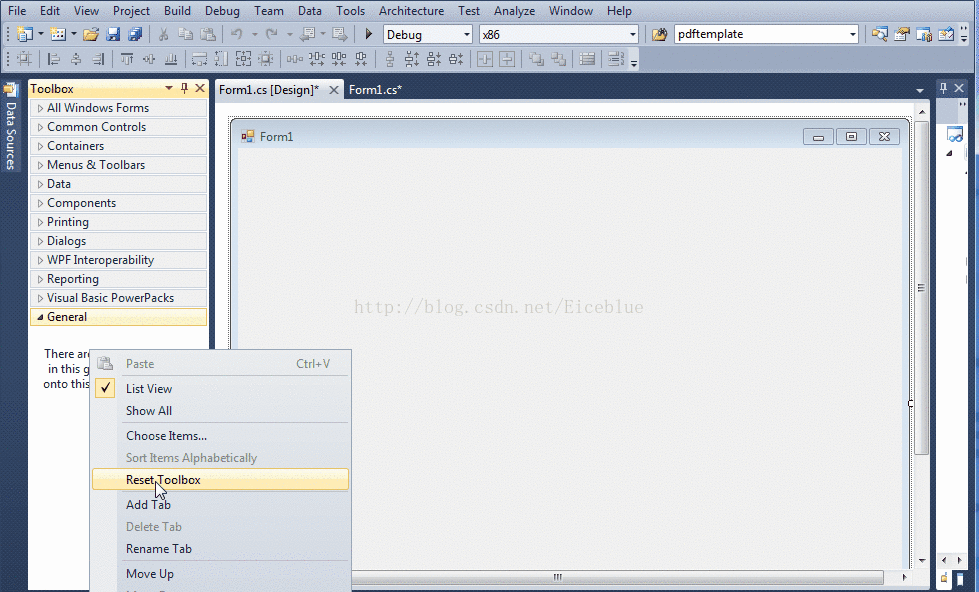
Task: Click the Align Lefts icon
Action: pos(54,59)
